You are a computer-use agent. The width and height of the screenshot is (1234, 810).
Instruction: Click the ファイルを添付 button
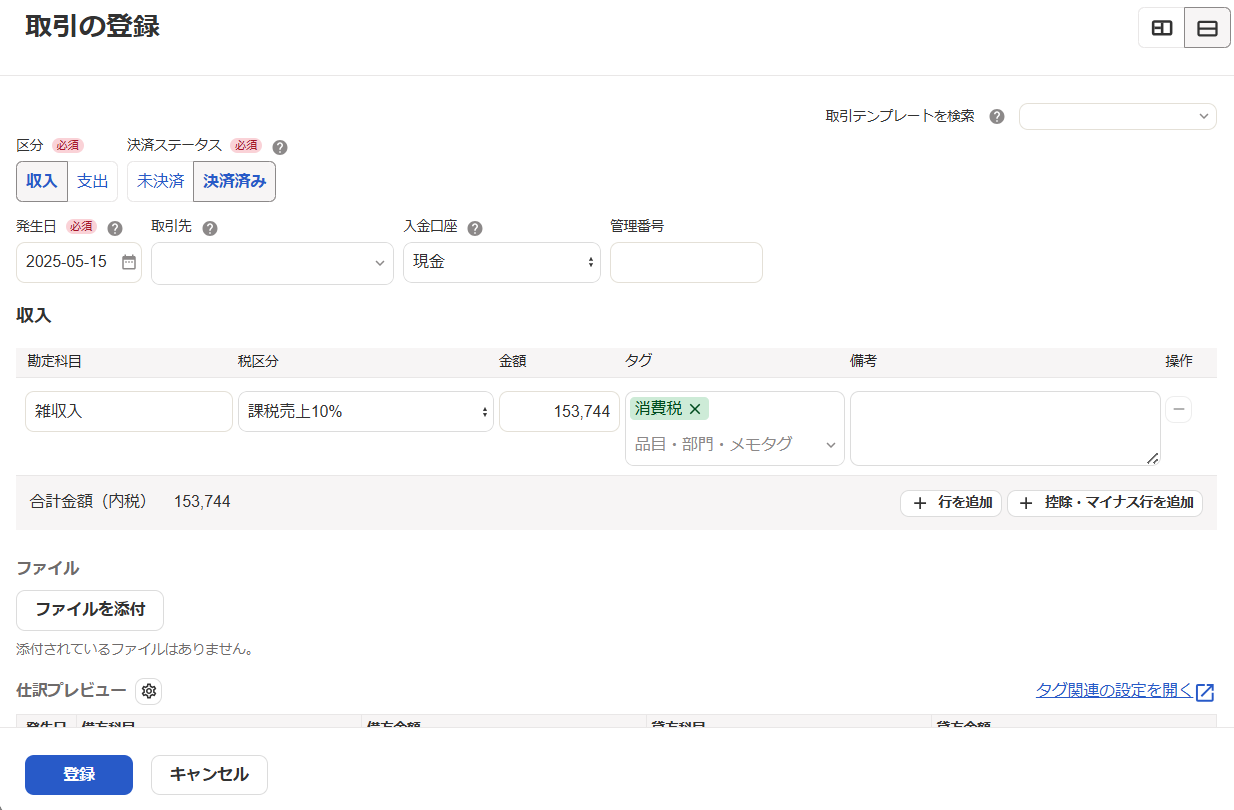[90, 610]
